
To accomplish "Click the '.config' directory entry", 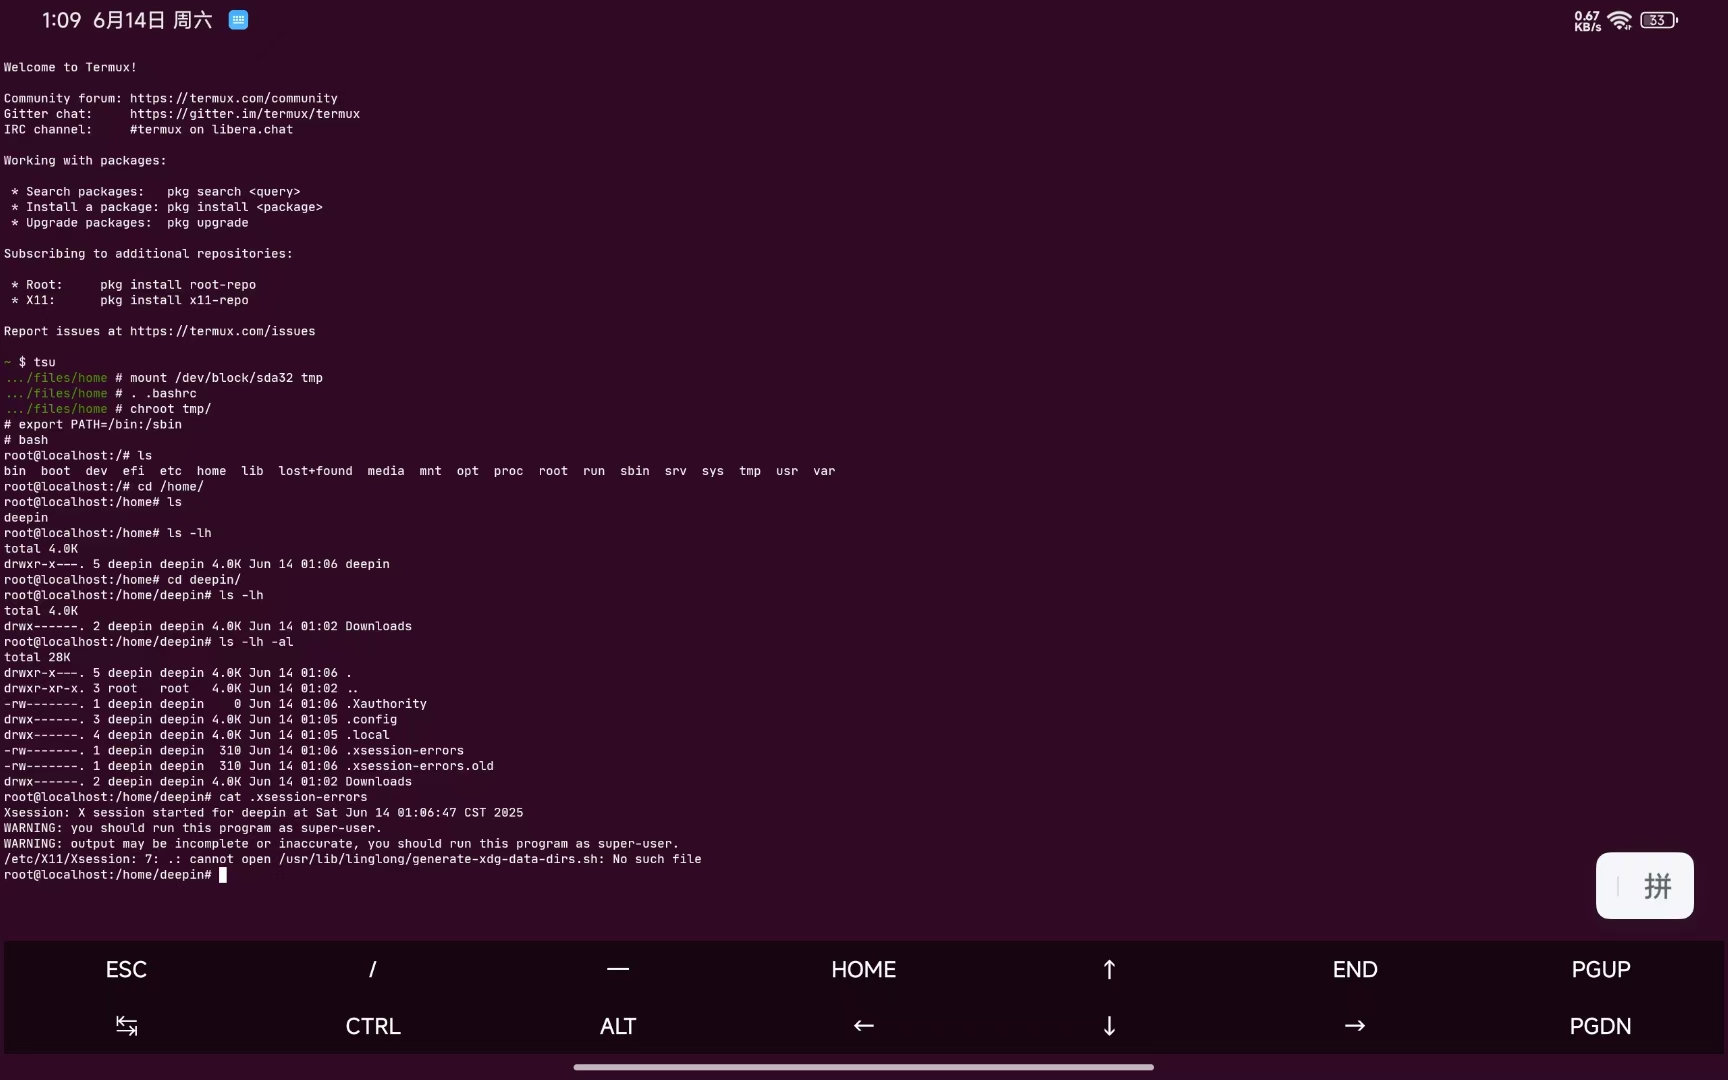I will [371, 719].
